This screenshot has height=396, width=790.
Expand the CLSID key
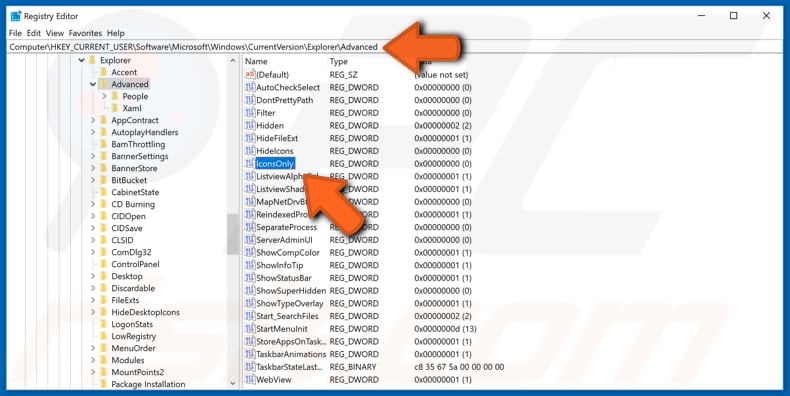[x=93, y=240]
